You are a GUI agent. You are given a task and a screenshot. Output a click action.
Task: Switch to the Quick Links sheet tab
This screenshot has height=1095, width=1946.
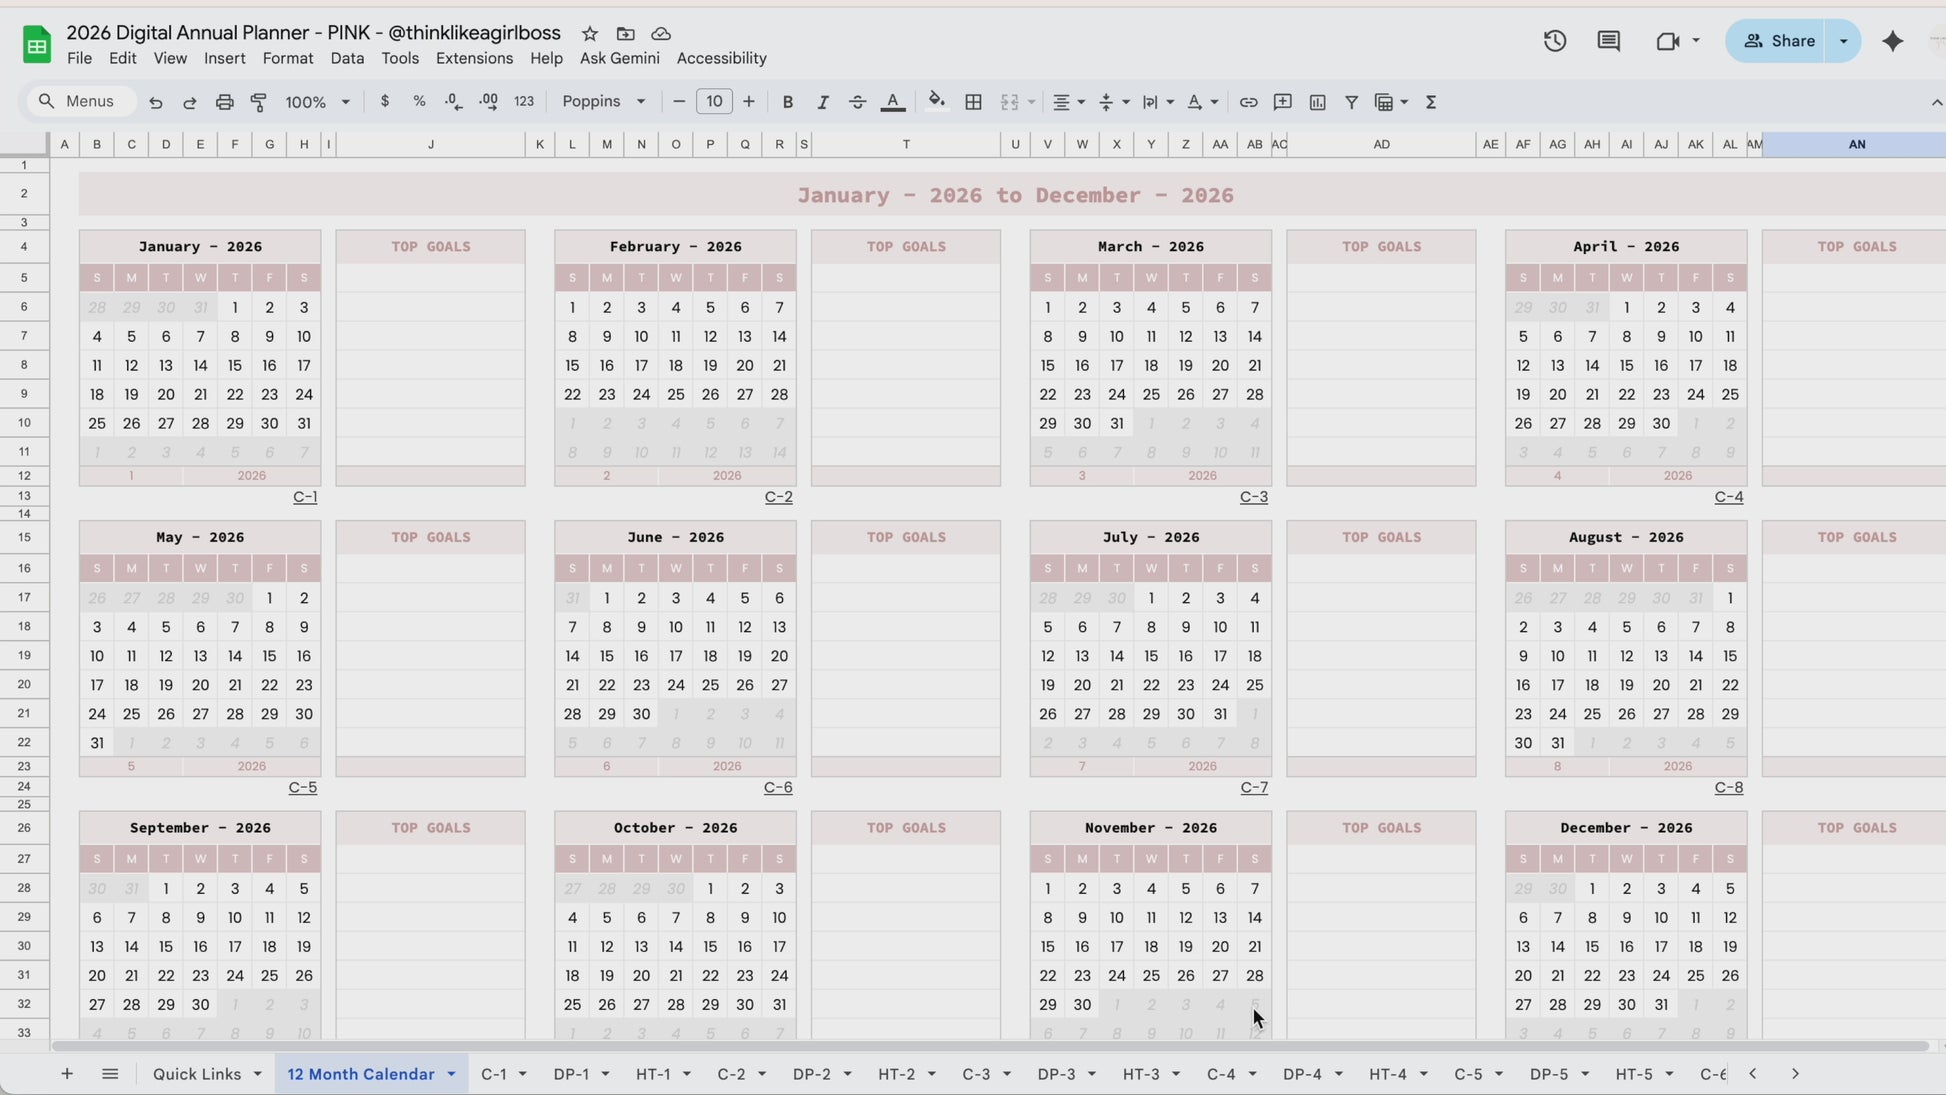point(197,1074)
